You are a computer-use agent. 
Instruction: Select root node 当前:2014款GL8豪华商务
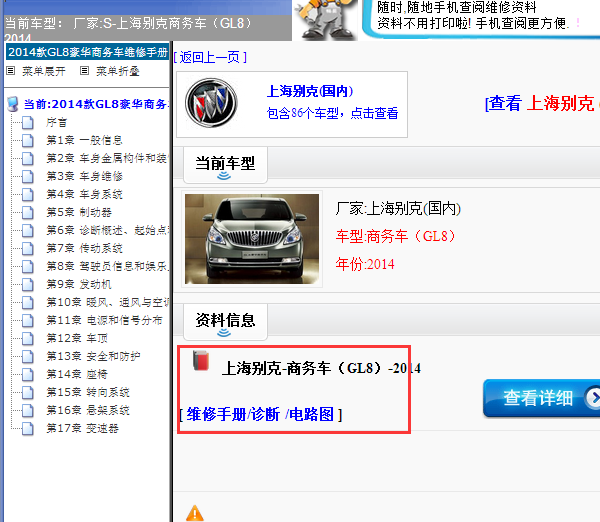[96, 104]
